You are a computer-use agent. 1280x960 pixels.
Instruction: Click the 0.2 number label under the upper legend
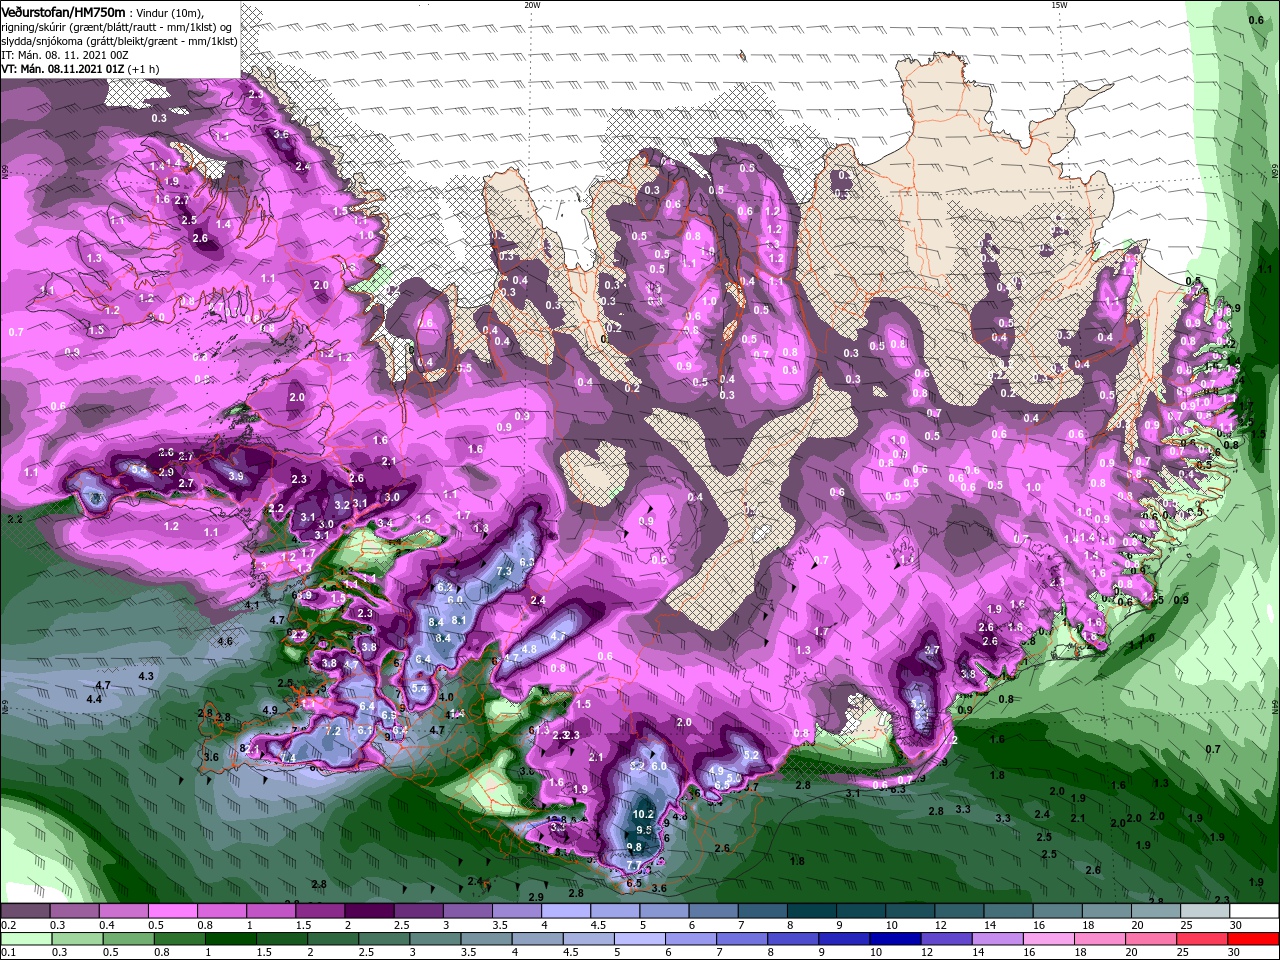(x=9, y=925)
